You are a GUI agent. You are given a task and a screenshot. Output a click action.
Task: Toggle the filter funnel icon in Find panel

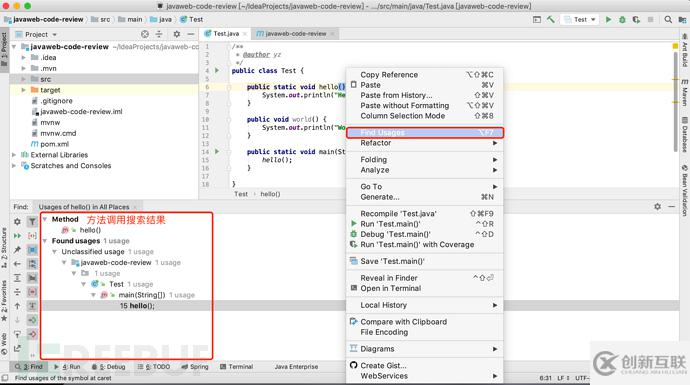32,222
